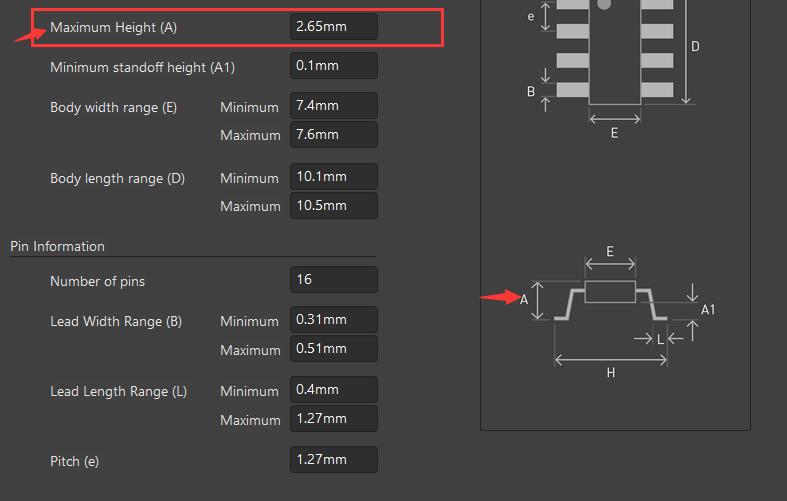
Task: Edit the Number of pins field
Action: (334, 280)
